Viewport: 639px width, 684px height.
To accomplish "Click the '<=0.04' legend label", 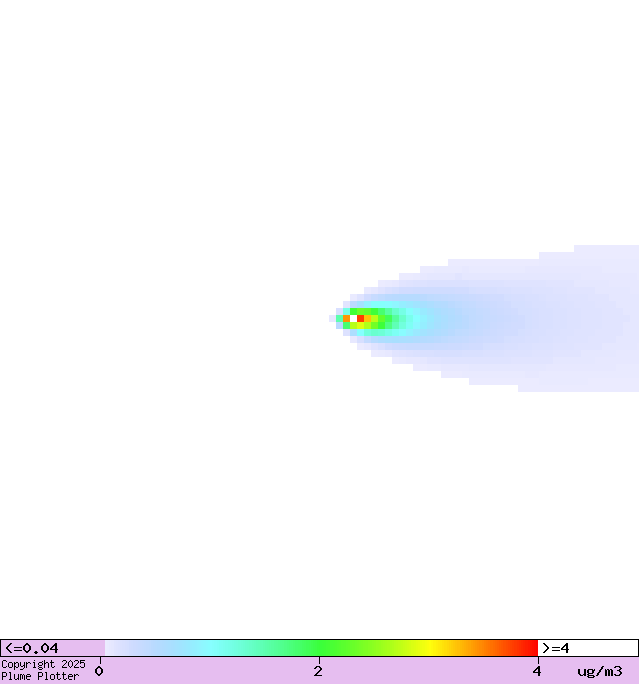I will coord(31,648).
